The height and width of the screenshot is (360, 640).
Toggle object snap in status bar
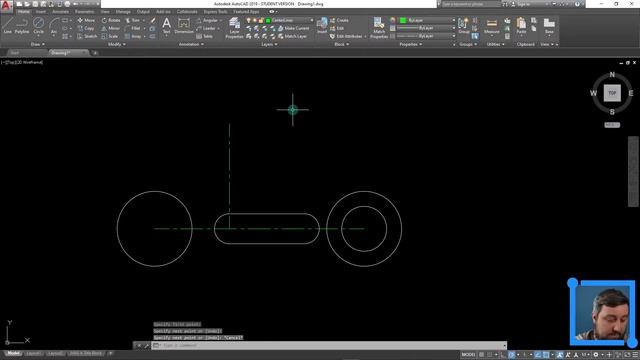click(x=546, y=355)
